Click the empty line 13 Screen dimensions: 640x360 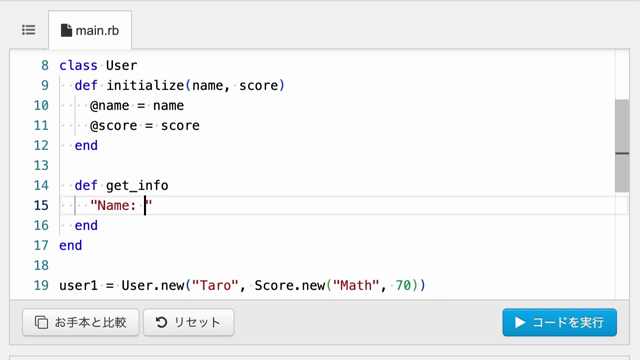pos(337,165)
